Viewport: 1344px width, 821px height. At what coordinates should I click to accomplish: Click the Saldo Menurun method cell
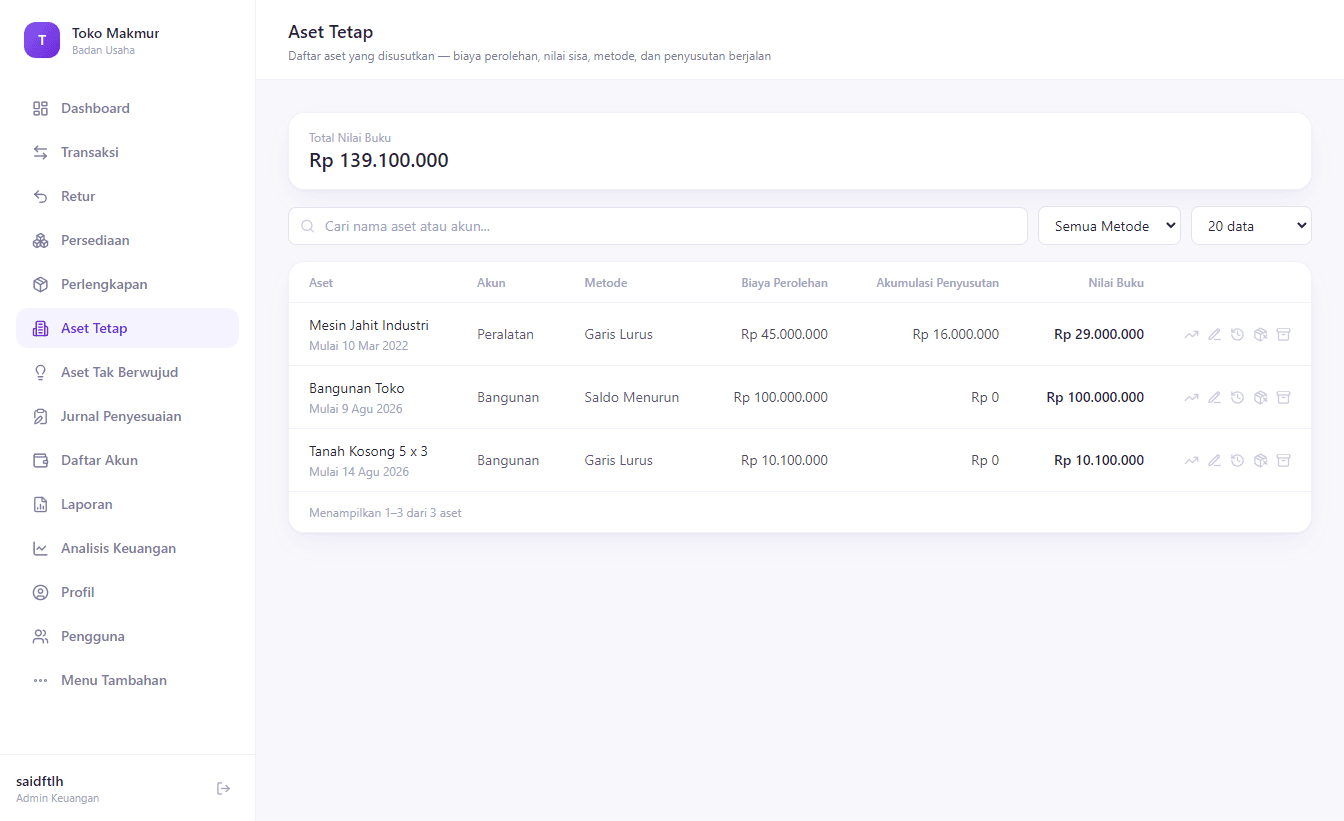point(632,397)
